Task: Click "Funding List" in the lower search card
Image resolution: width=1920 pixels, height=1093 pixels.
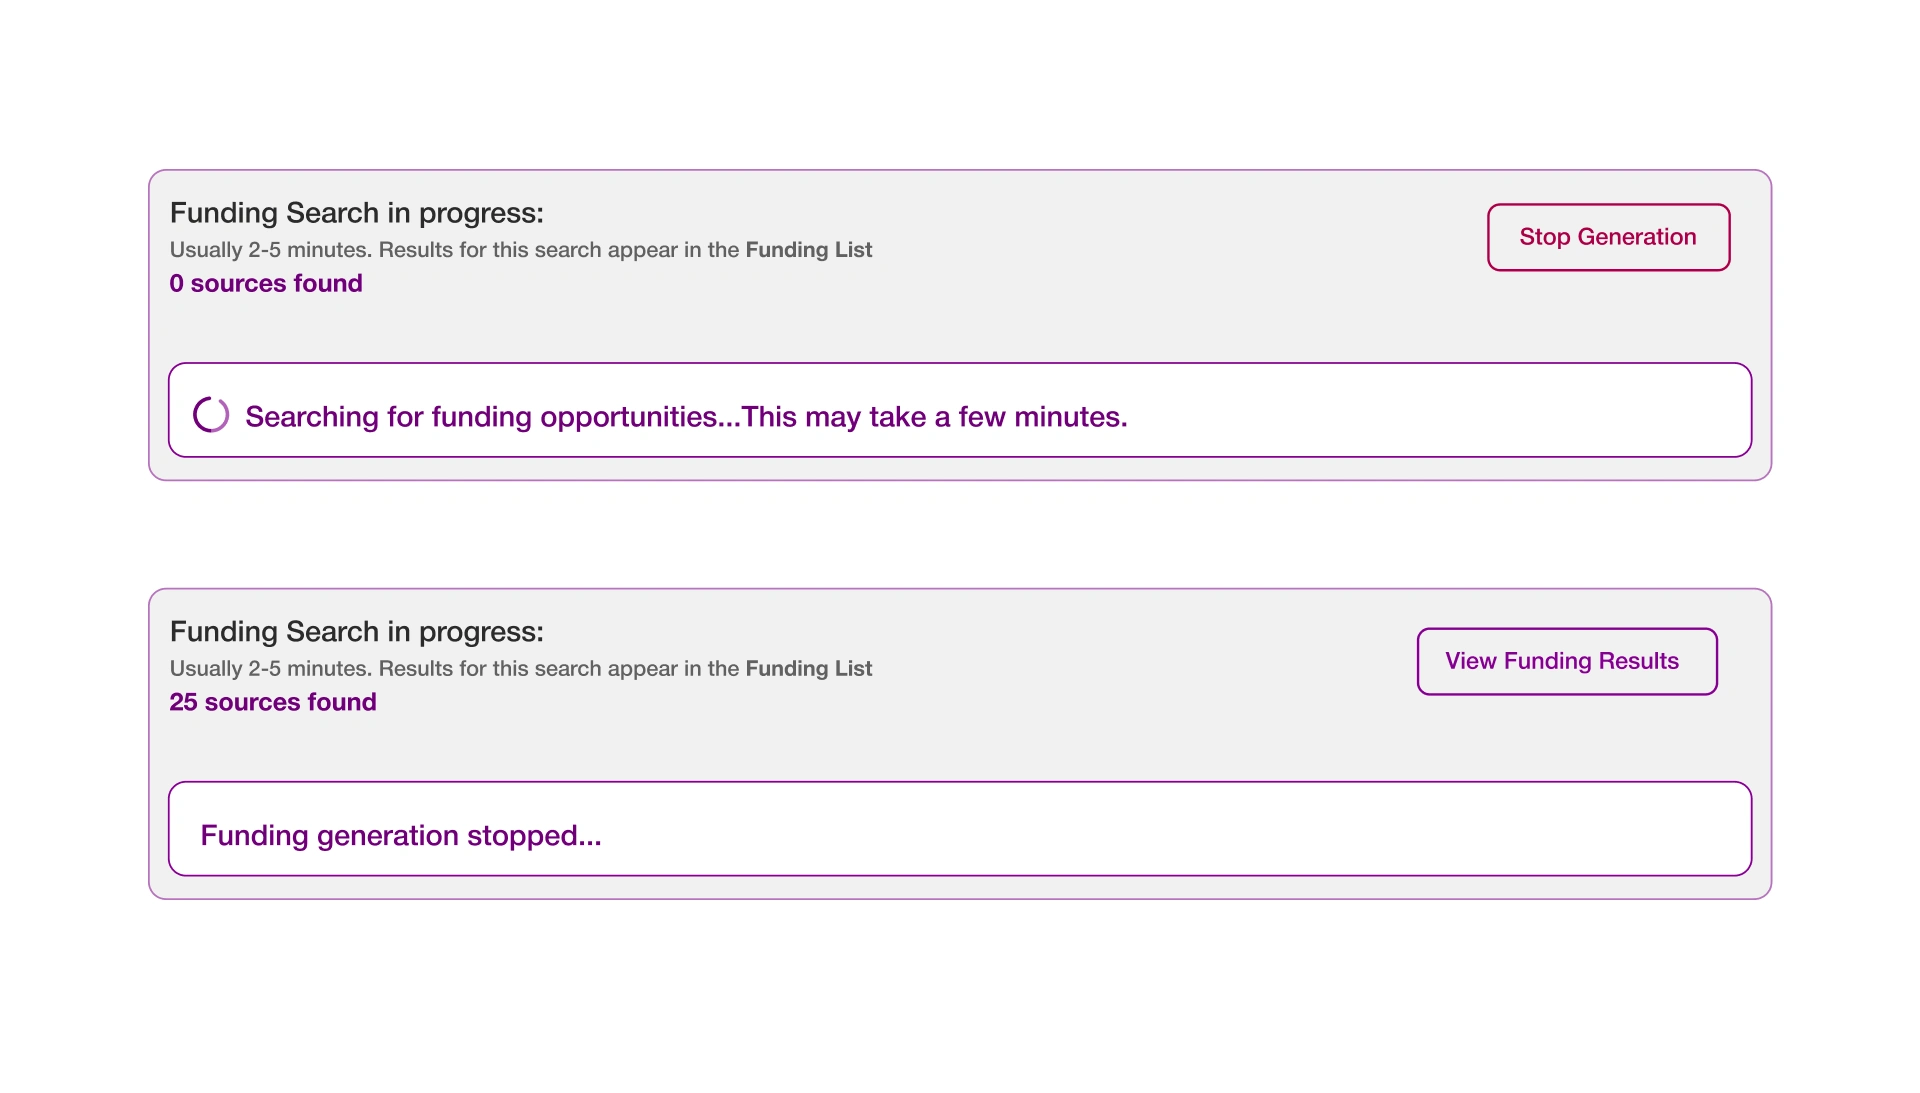Action: click(x=808, y=669)
